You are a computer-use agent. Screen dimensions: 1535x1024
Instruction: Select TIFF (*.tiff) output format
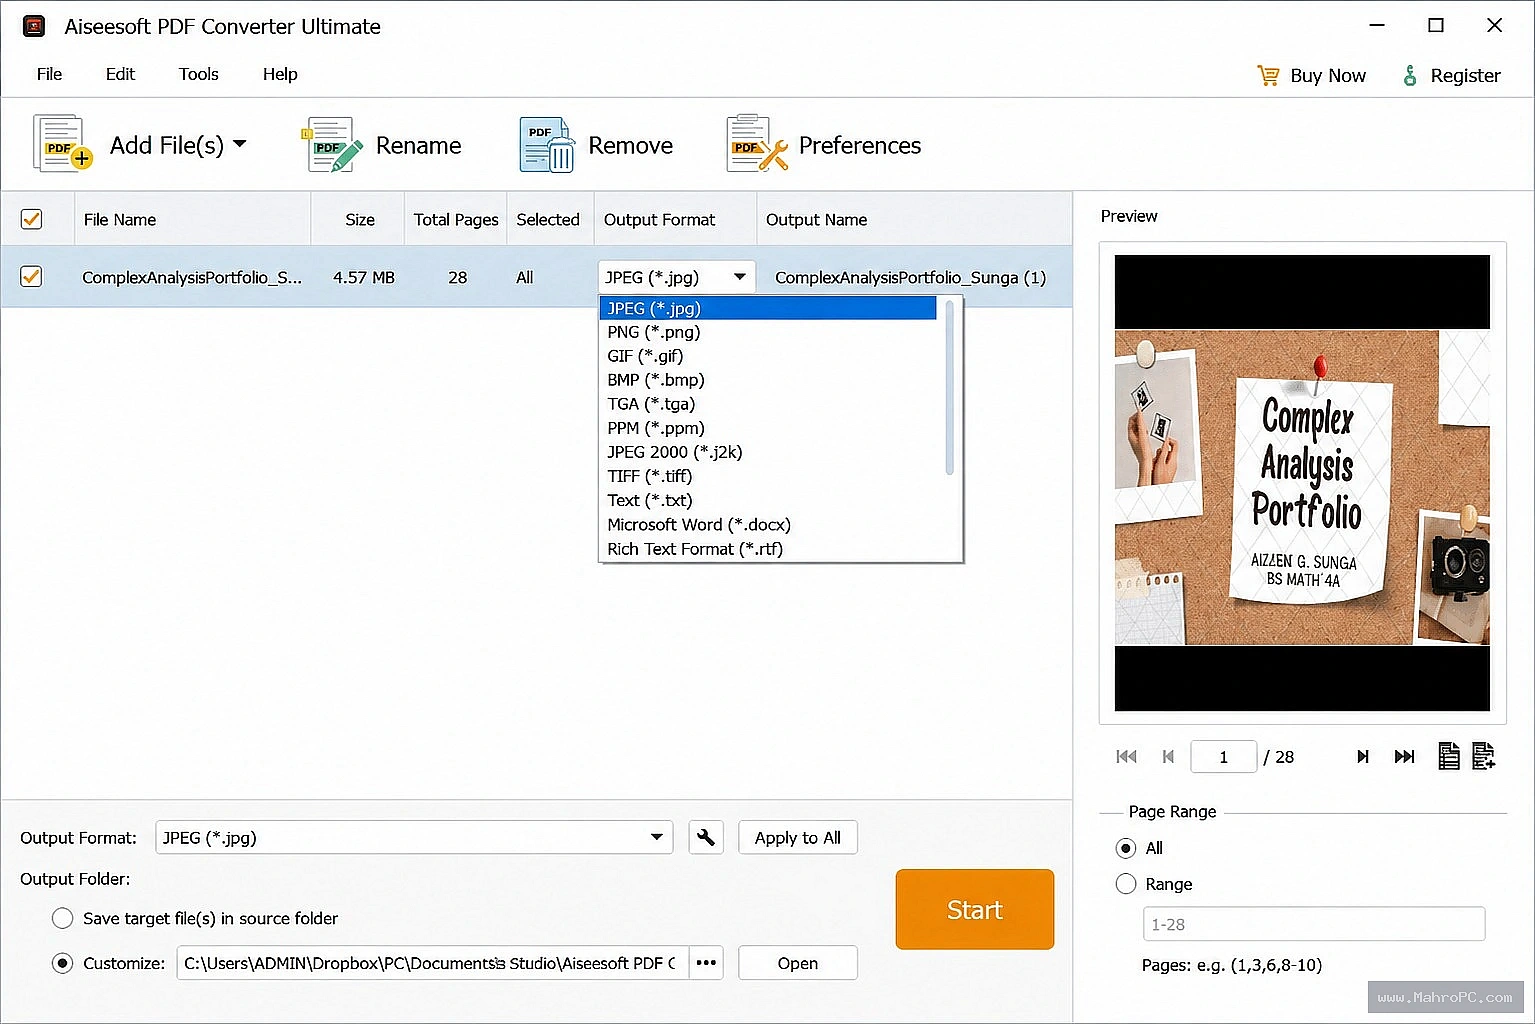768,476
